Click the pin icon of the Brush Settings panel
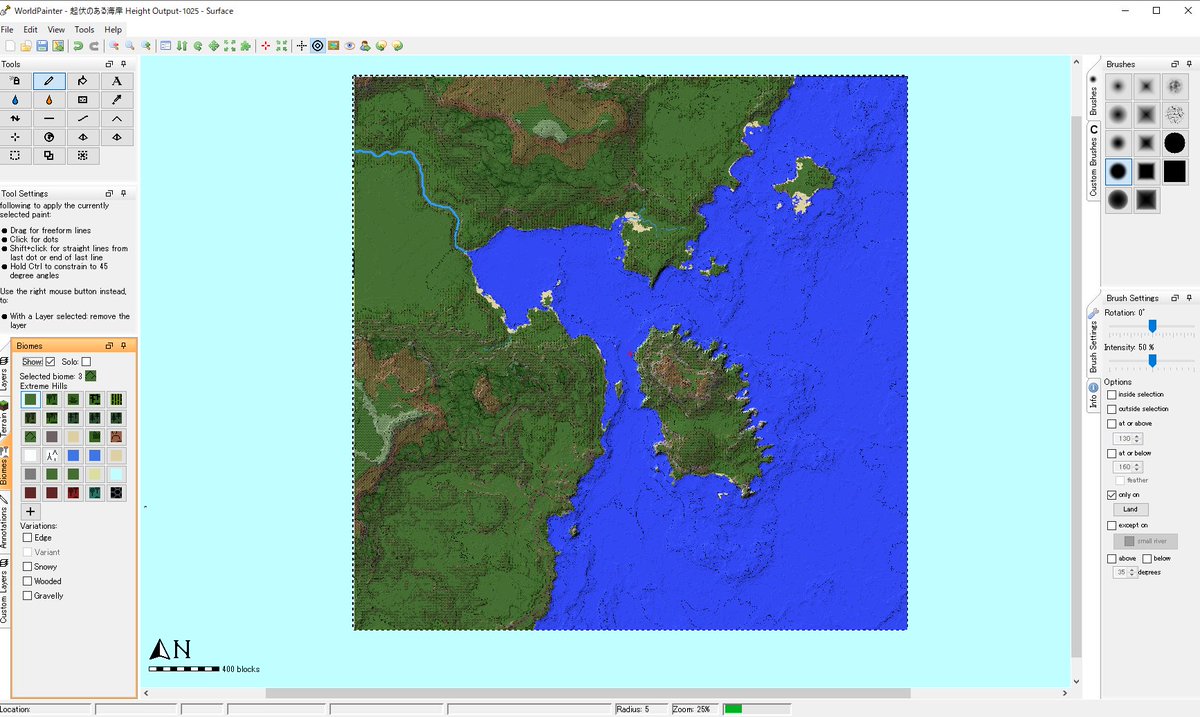The width and height of the screenshot is (1200, 717). coord(1189,298)
